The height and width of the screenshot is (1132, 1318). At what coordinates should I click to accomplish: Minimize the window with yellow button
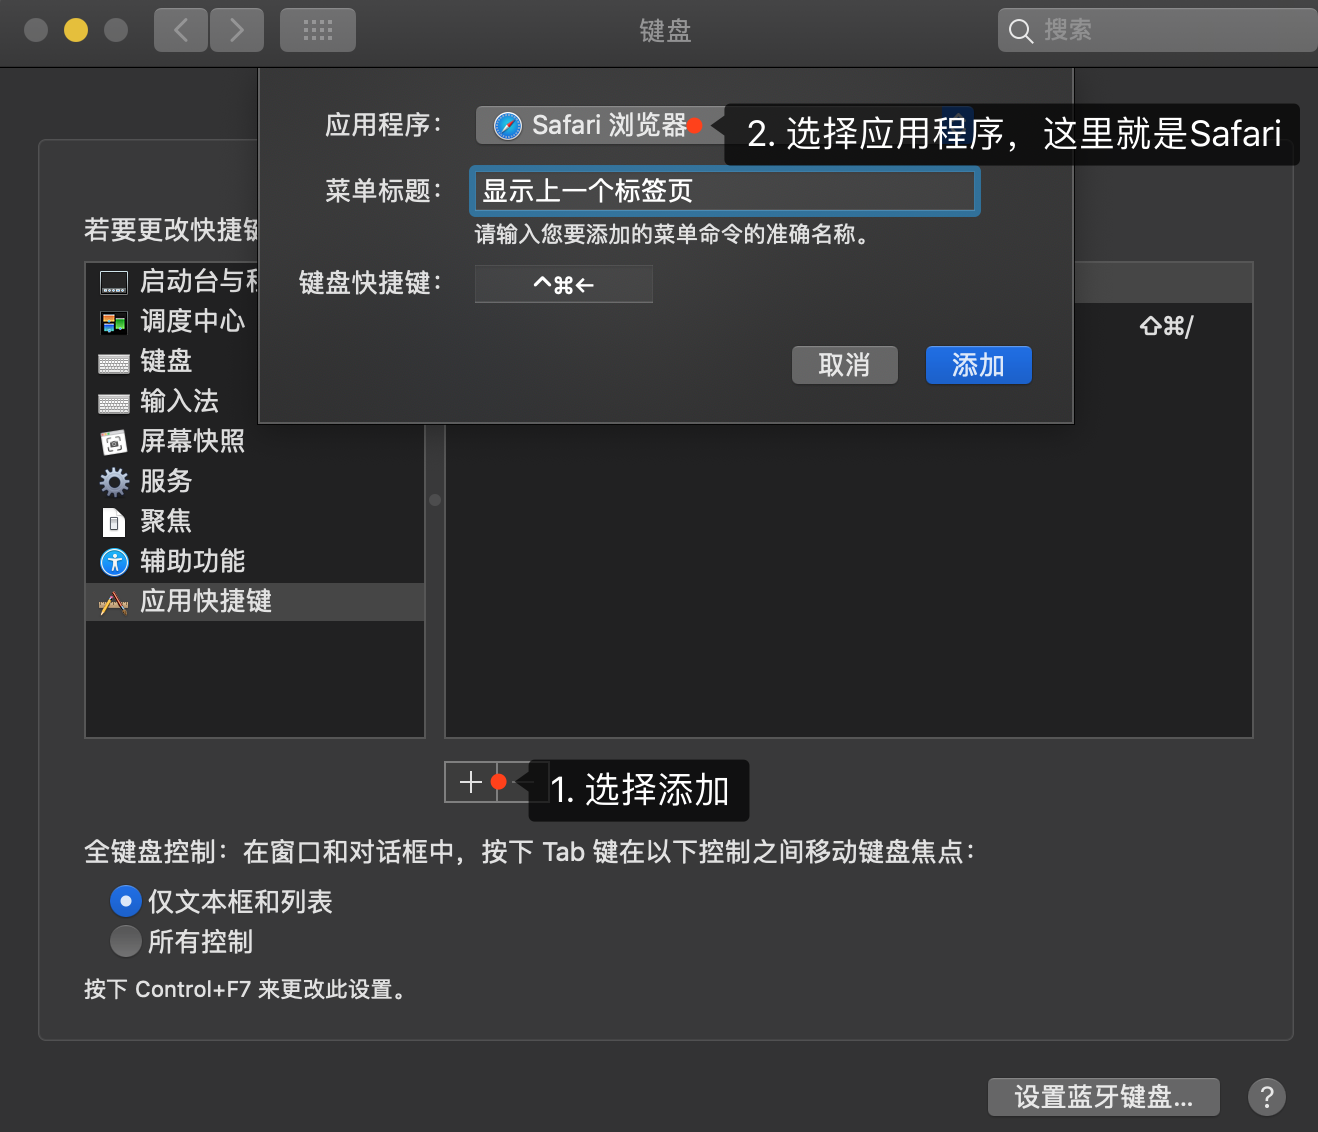pyautogui.click(x=76, y=30)
